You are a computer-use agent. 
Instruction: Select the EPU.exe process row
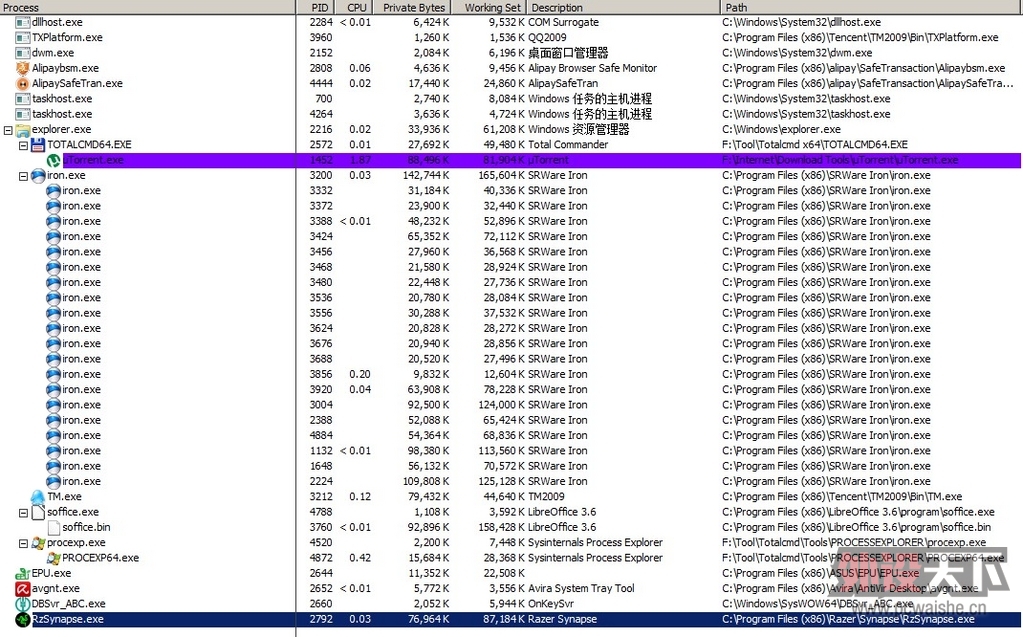[x=512, y=573]
